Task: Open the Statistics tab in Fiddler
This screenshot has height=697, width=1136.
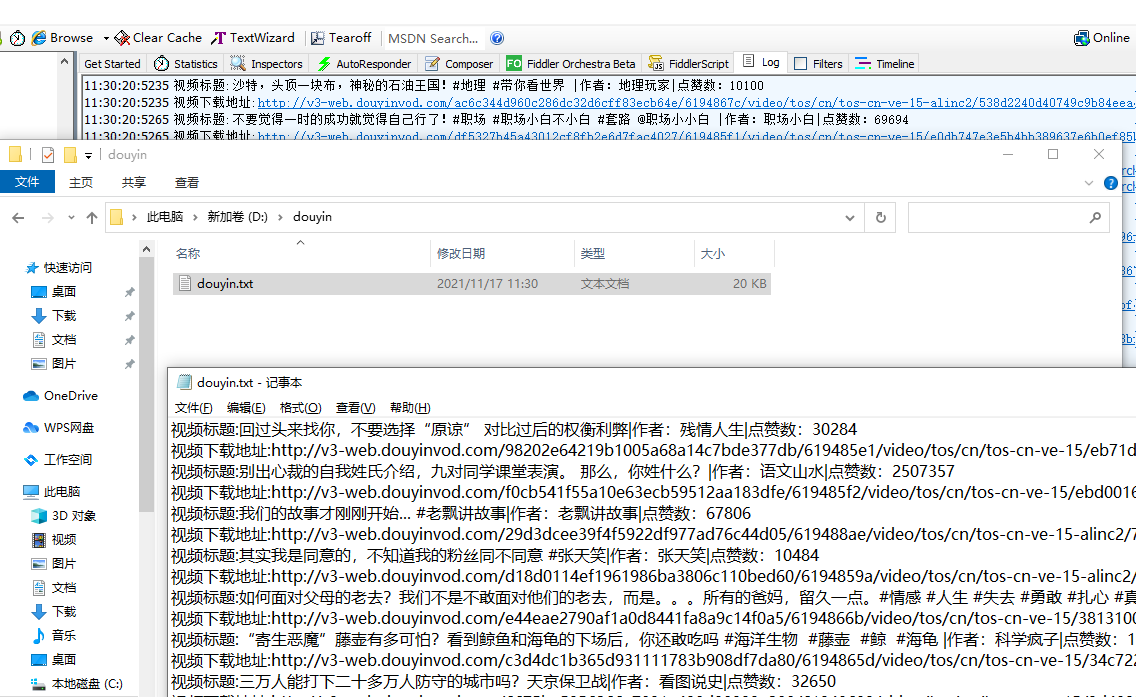Action: coord(185,64)
